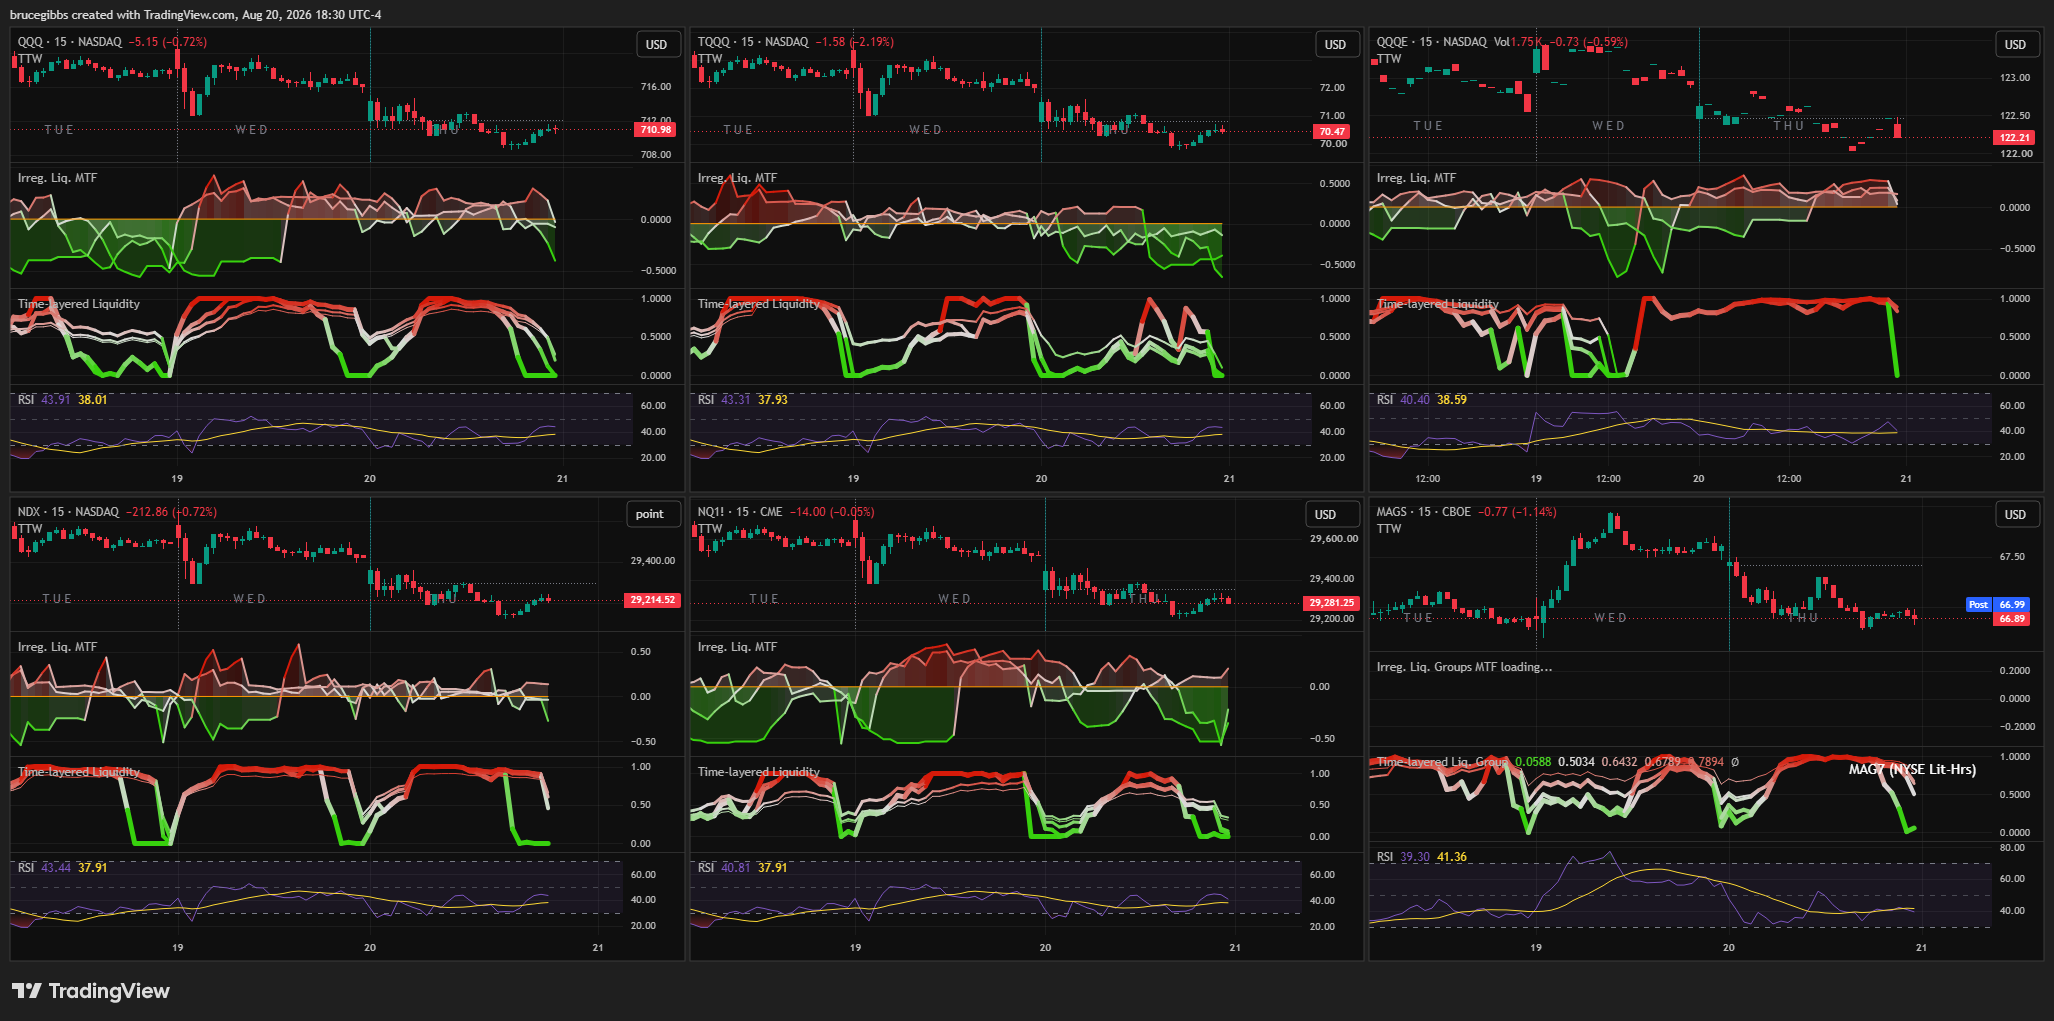Click the -0.77 (-1.14%) change on MAGS
Image resolution: width=2054 pixels, height=1021 pixels.
click(x=1517, y=512)
